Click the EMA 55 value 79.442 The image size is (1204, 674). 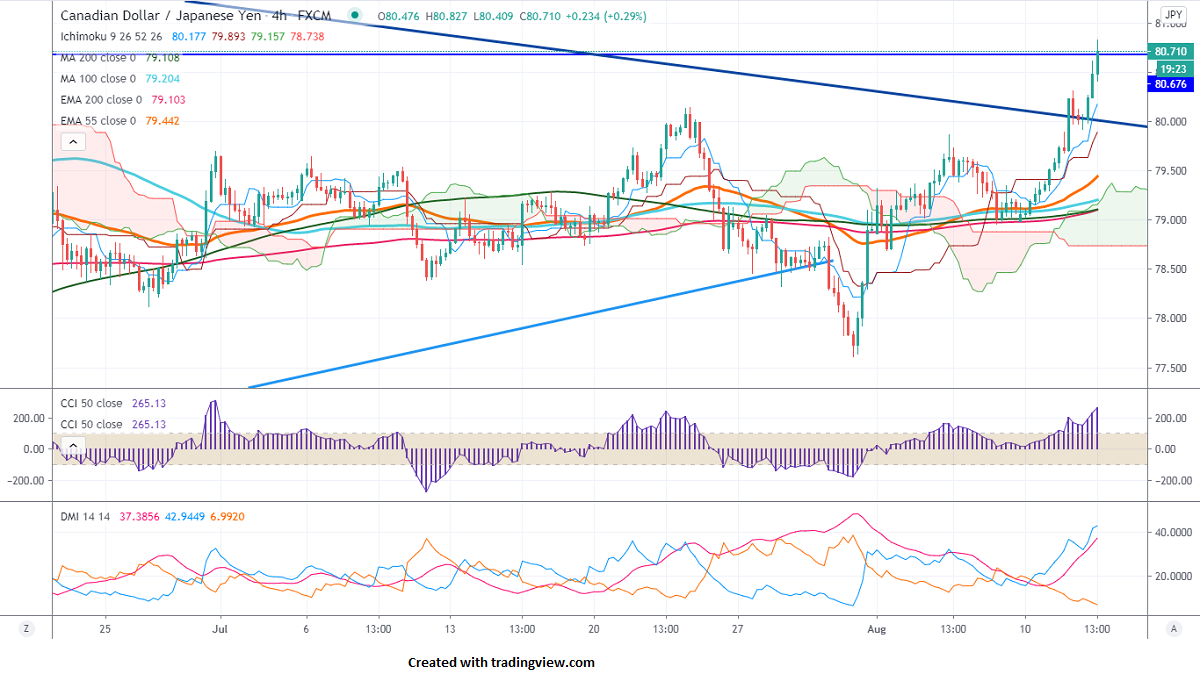(x=163, y=120)
